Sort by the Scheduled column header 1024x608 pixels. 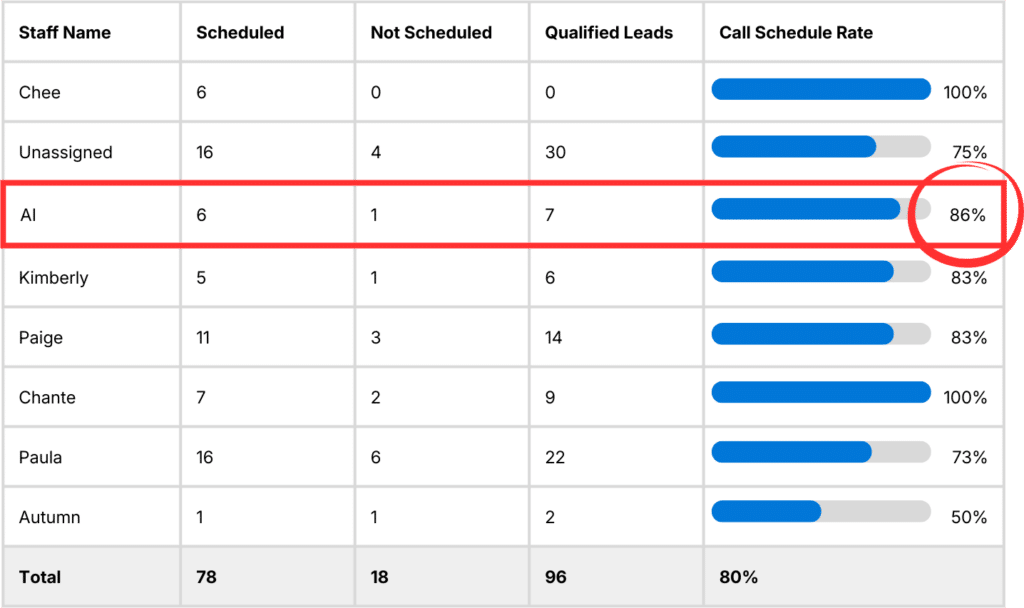pyautogui.click(x=240, y=33)
